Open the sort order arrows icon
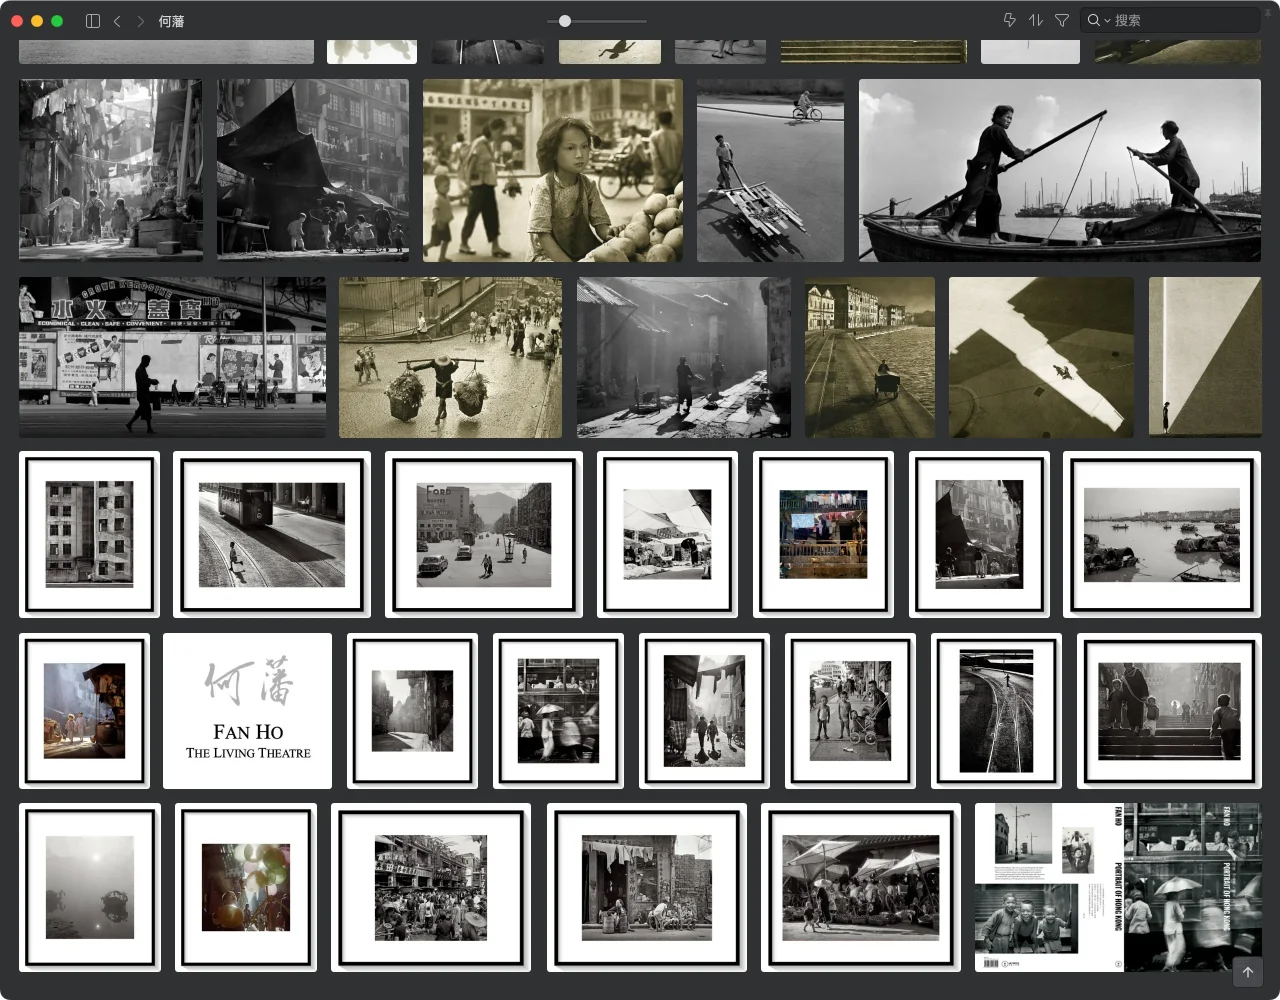The height and width of the screenshot is (1000, 1280). click(x=1035, y=20)
